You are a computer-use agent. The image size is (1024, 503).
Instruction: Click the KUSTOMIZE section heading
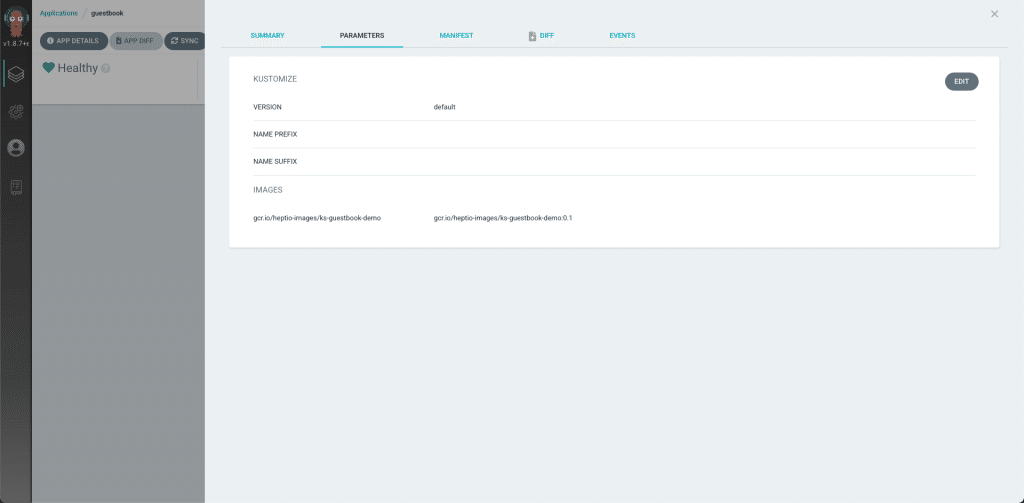[x=275, y=79]
